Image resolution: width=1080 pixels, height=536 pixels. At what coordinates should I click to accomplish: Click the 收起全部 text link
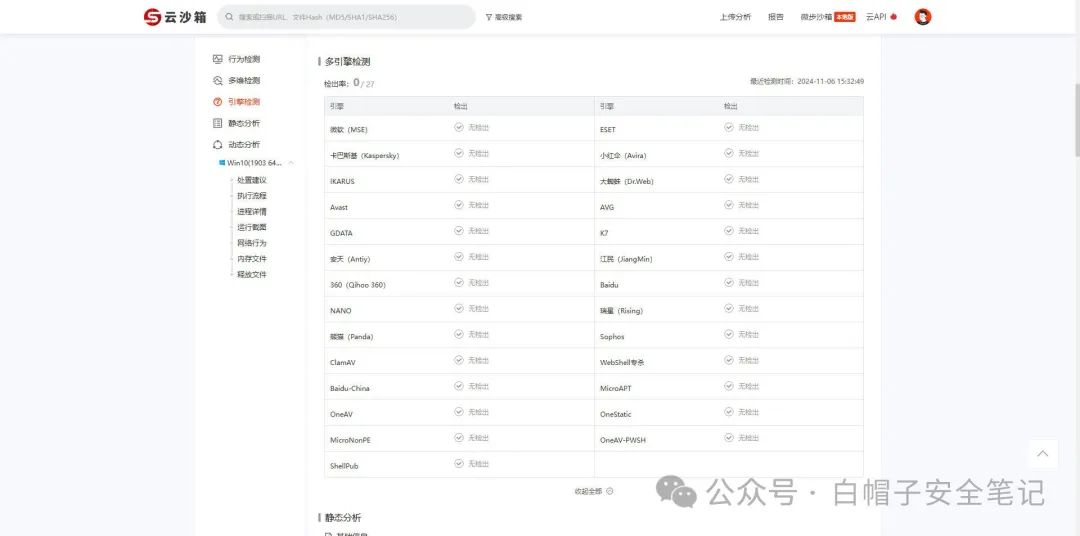(x=588, y=491)
